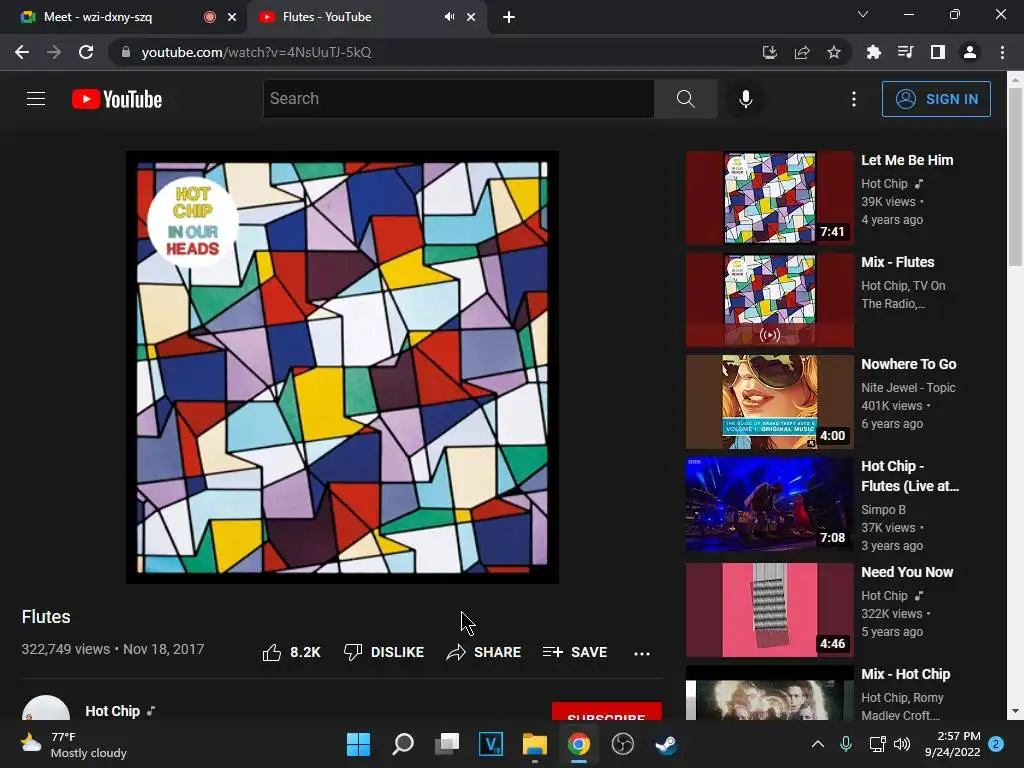Open the YouTube guide hamburger menu
The width and height of the screenshot is (1024, 768).
pos(36,99)
